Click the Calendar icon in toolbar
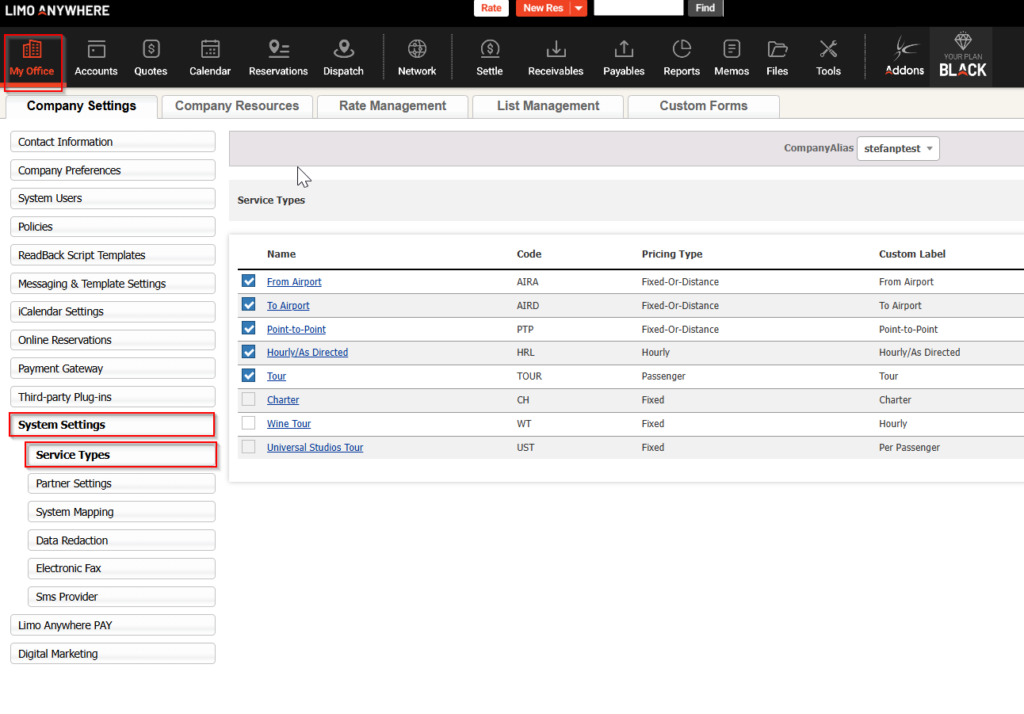This screenshot has height=714, width=1024. coord(210,49)
